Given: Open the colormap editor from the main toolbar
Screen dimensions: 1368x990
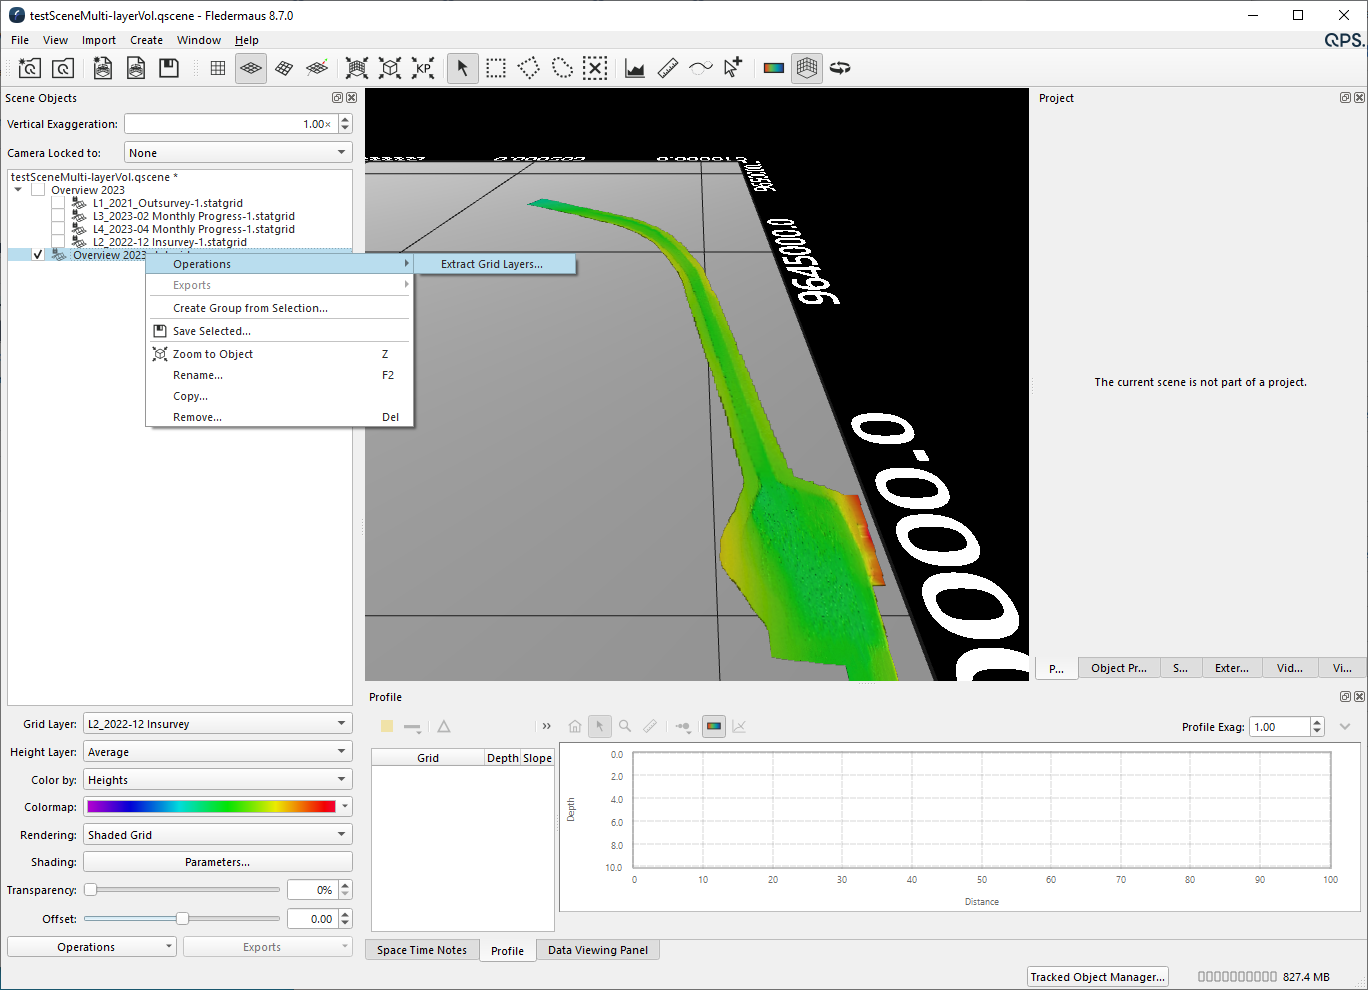Looking at the screenshot, I should pyautogui.click(x=773, y=68).
